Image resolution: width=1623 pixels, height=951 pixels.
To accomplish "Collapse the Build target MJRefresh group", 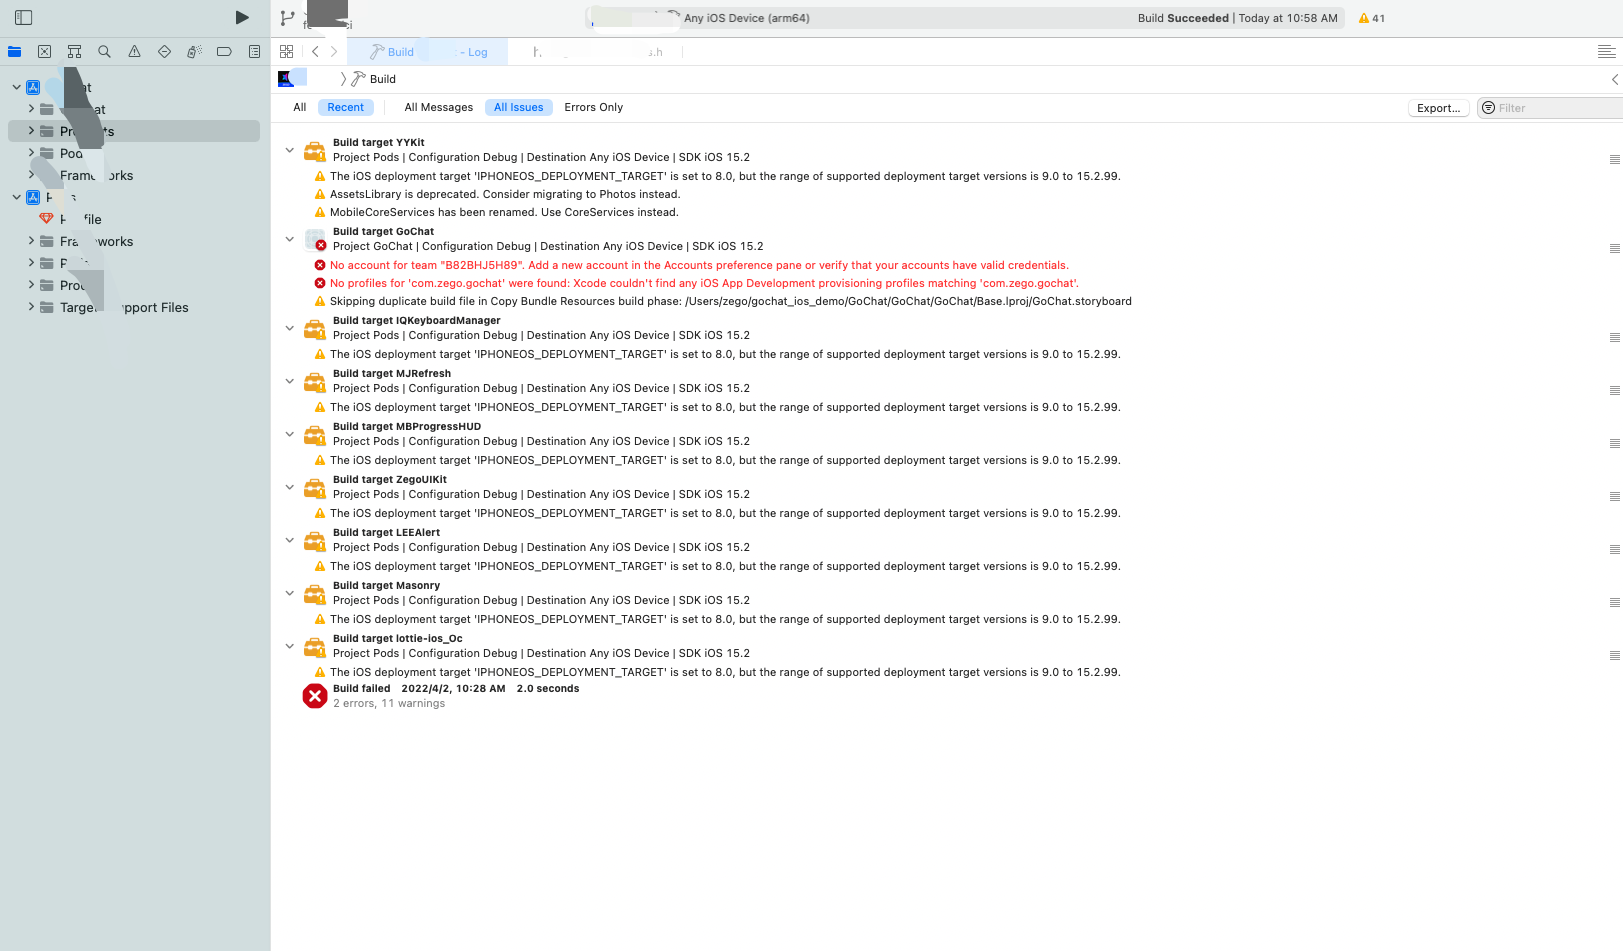I will (290, 381).
